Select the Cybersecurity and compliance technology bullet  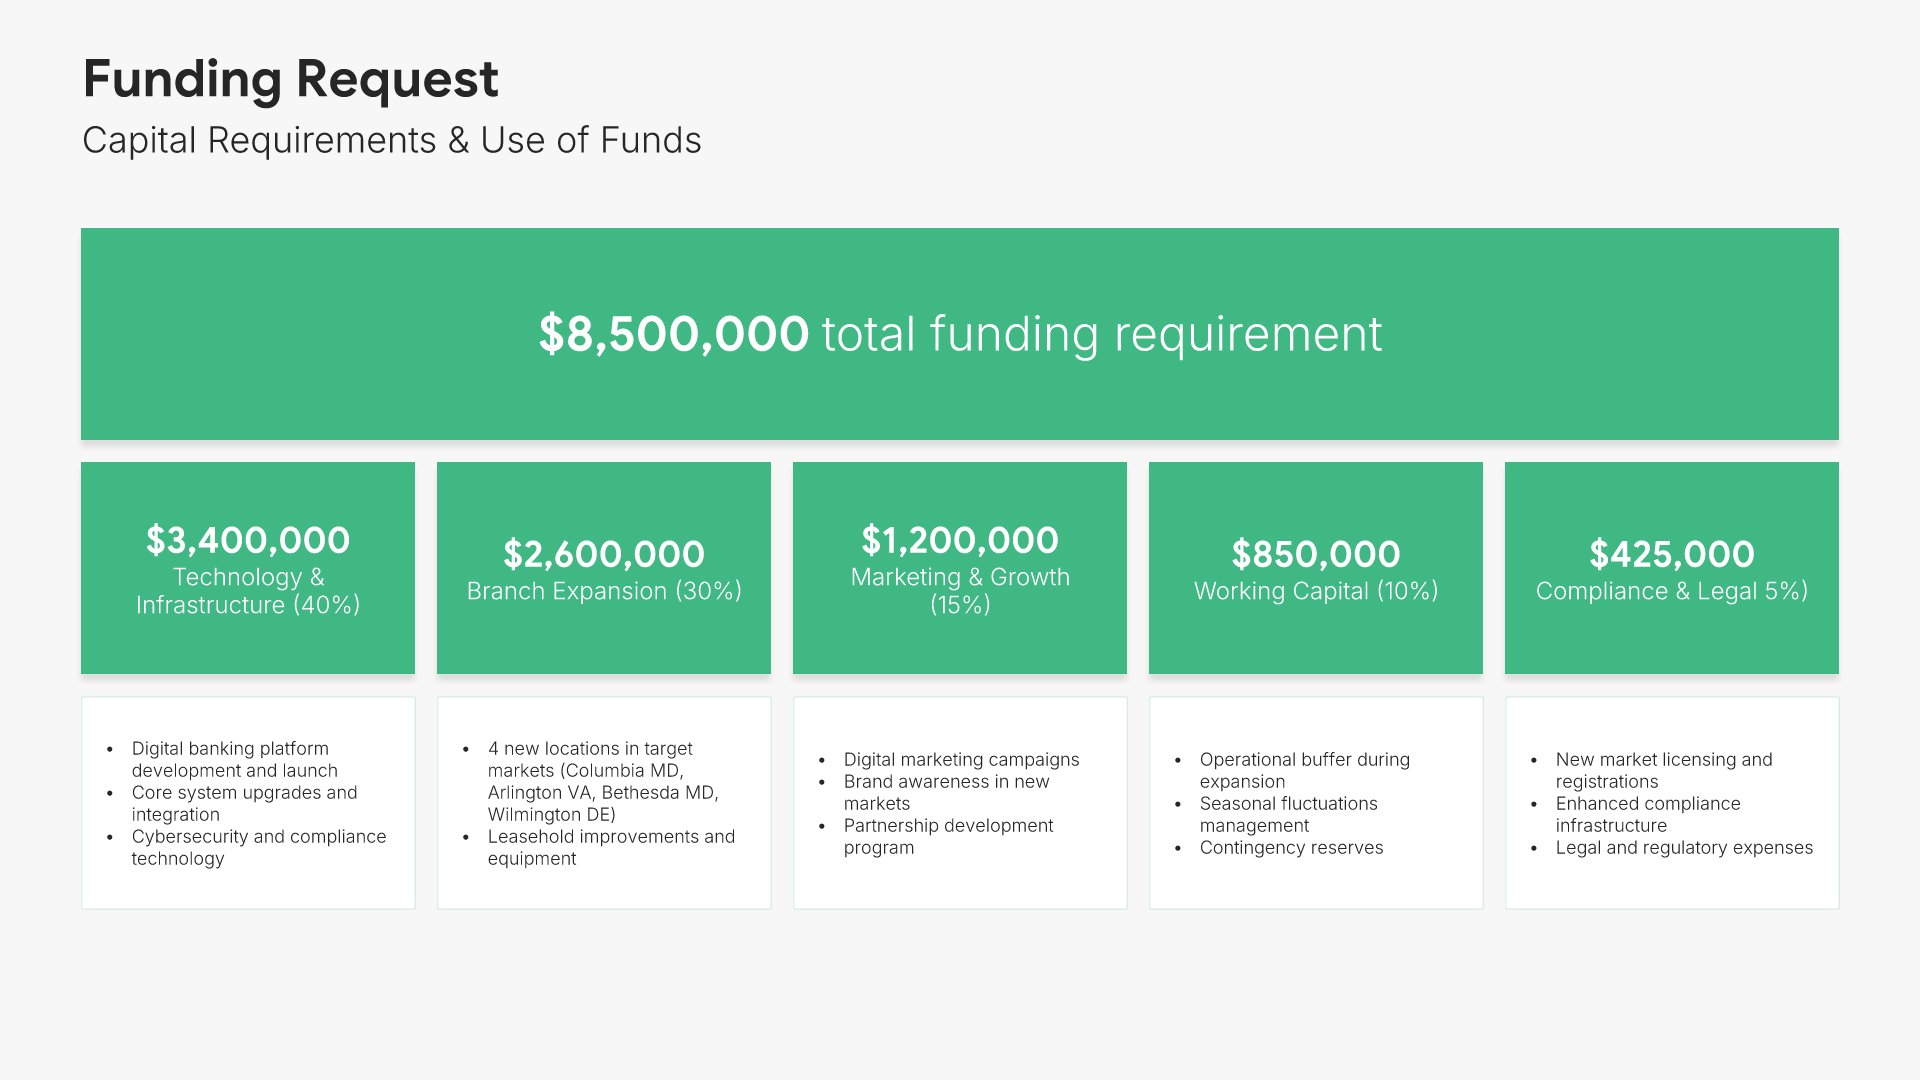(x=258, y=848)
